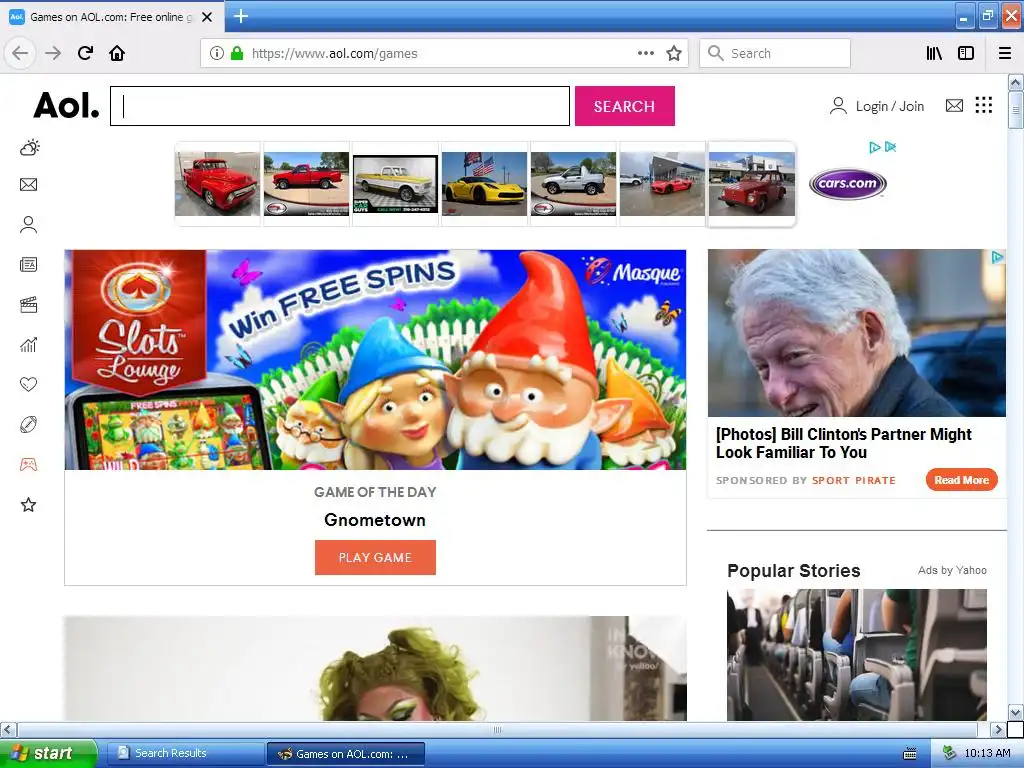Screen dimensions: 1024x768
Task: Click the browser Forward arrow button
Action: point(53,53)
